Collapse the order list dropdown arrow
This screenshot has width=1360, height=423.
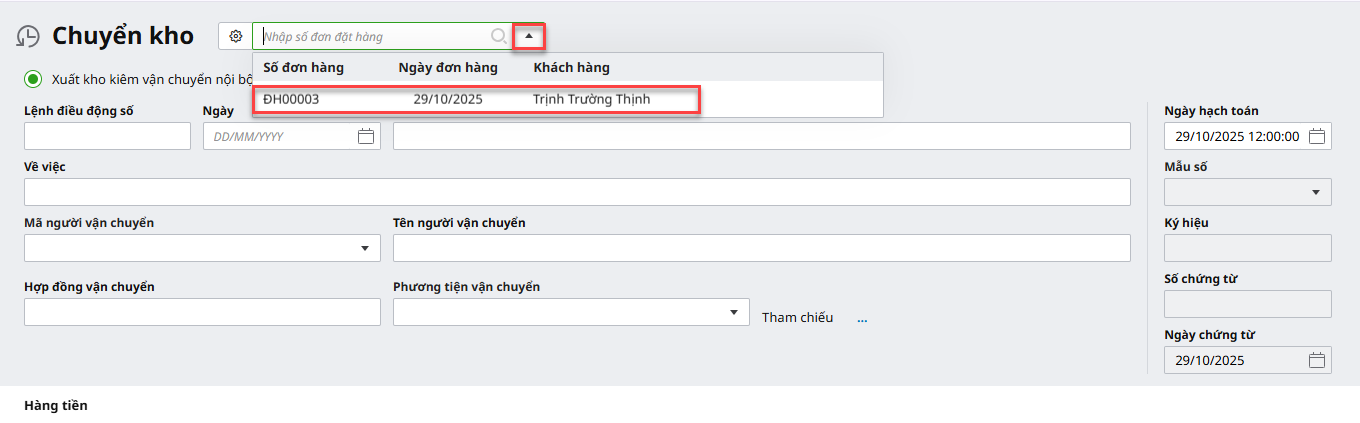529,36
